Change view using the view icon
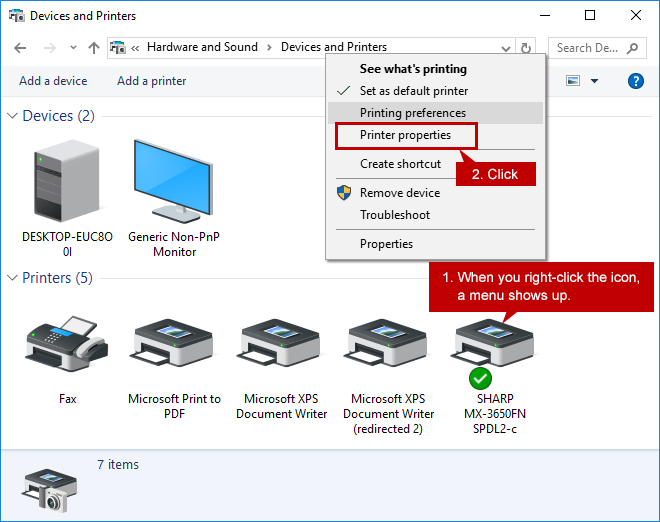Image resolution: width=660 pixels, height=522 pixels. (573, 80)
